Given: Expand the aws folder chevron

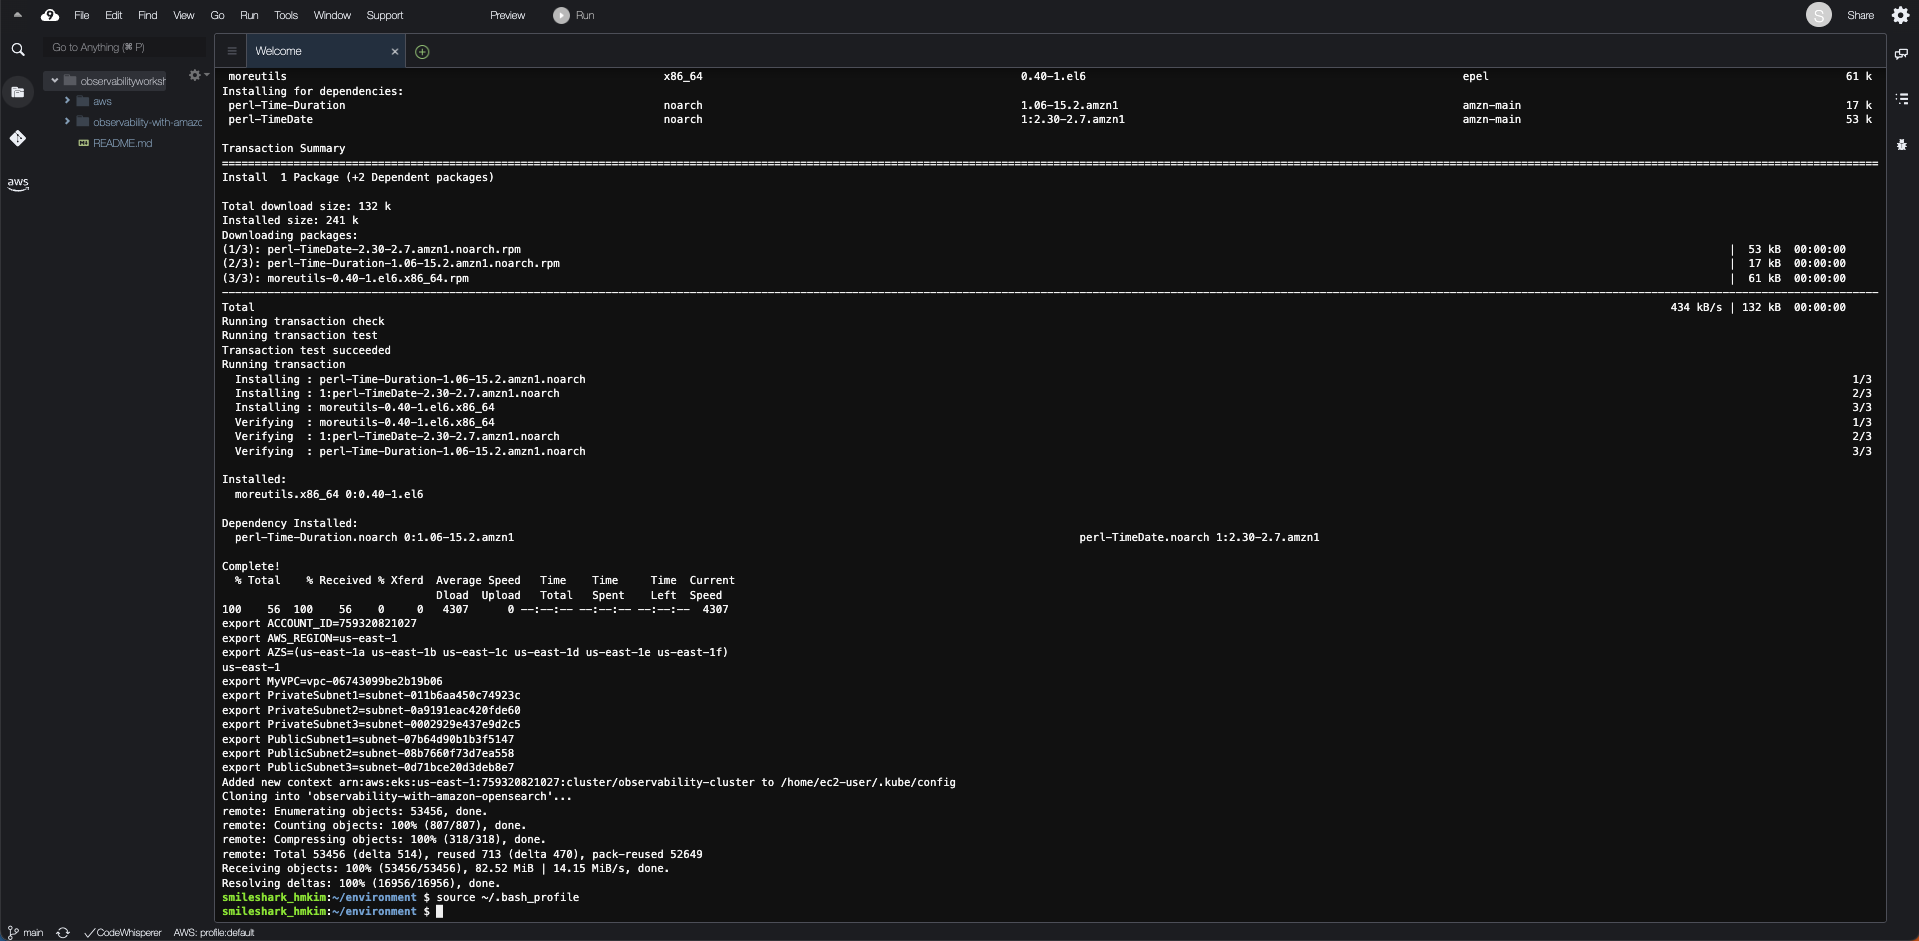Looking at the screenshot, I should coord(67,101).
